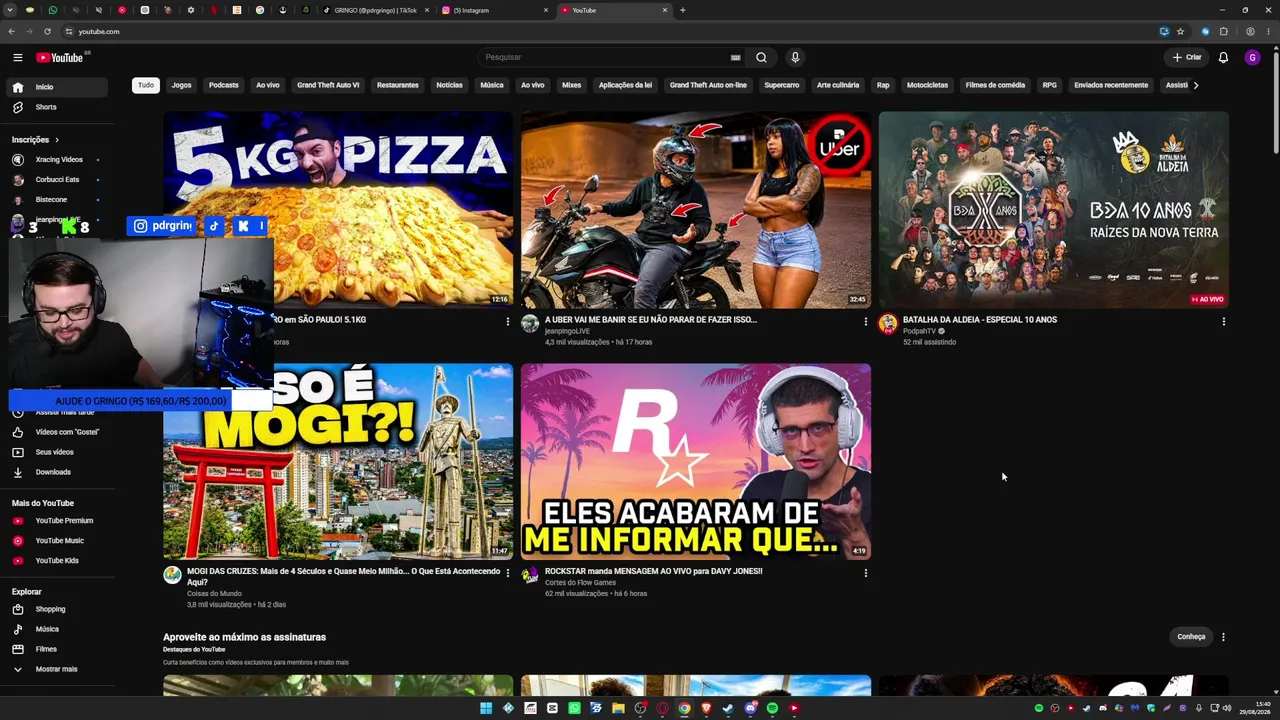Viewport: 1280px width, 720px height.
Task: Open options menu for Rockstar video
Action: [865, 573]
